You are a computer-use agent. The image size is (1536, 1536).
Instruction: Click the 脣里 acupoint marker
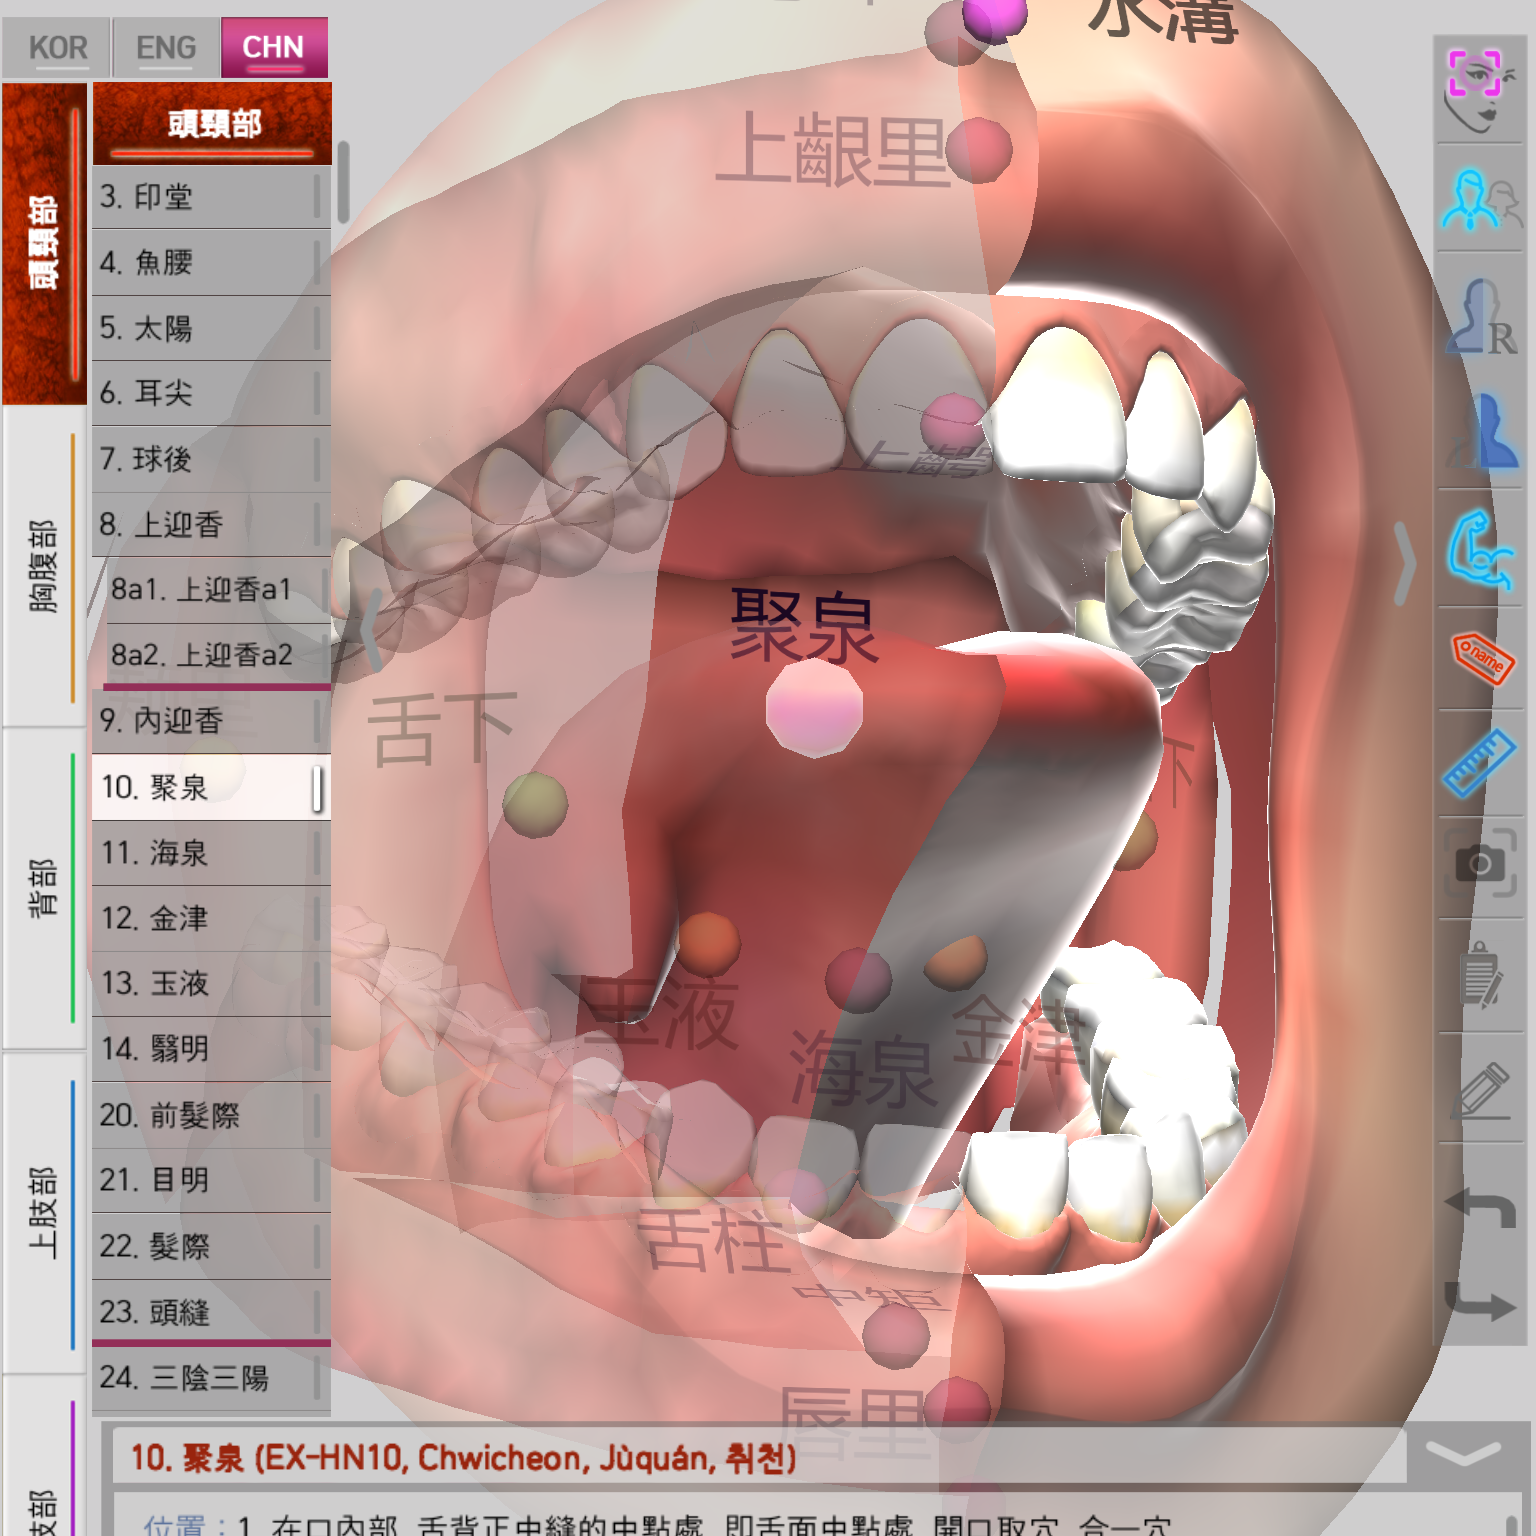pyautogui.click(x=958, y=1408)
